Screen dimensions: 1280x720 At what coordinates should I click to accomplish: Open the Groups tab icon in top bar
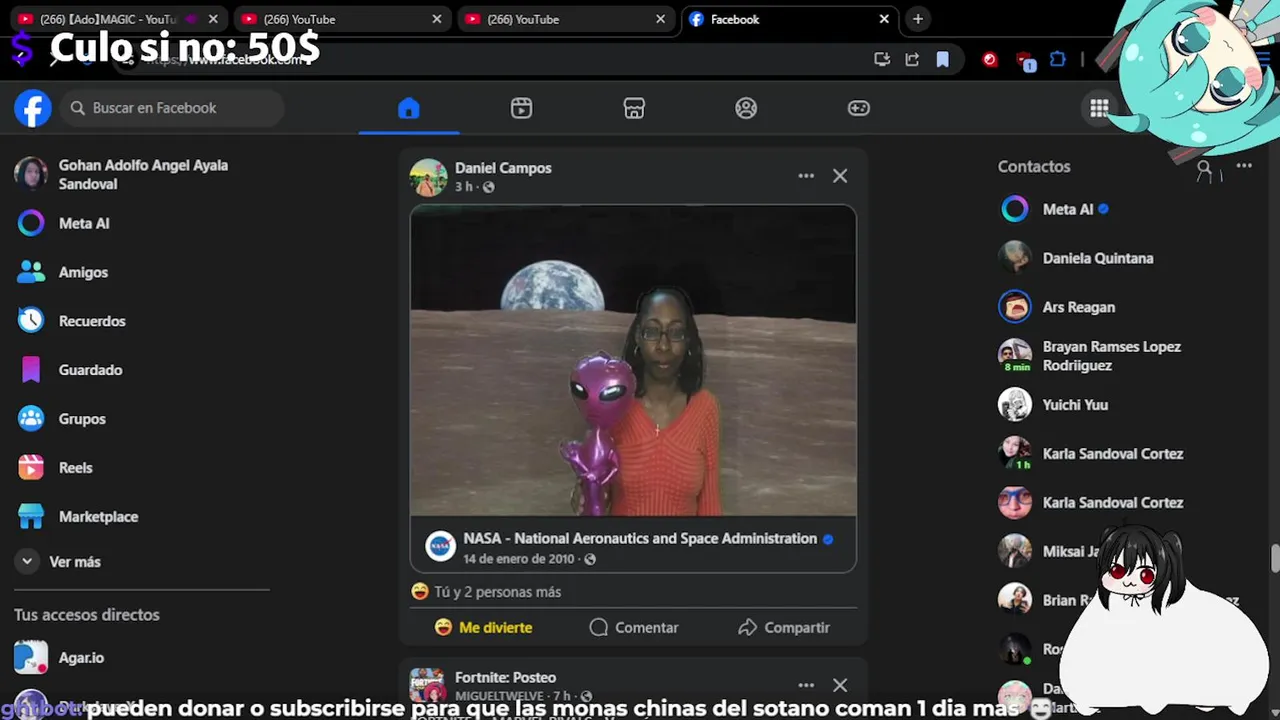coord(746,108)
